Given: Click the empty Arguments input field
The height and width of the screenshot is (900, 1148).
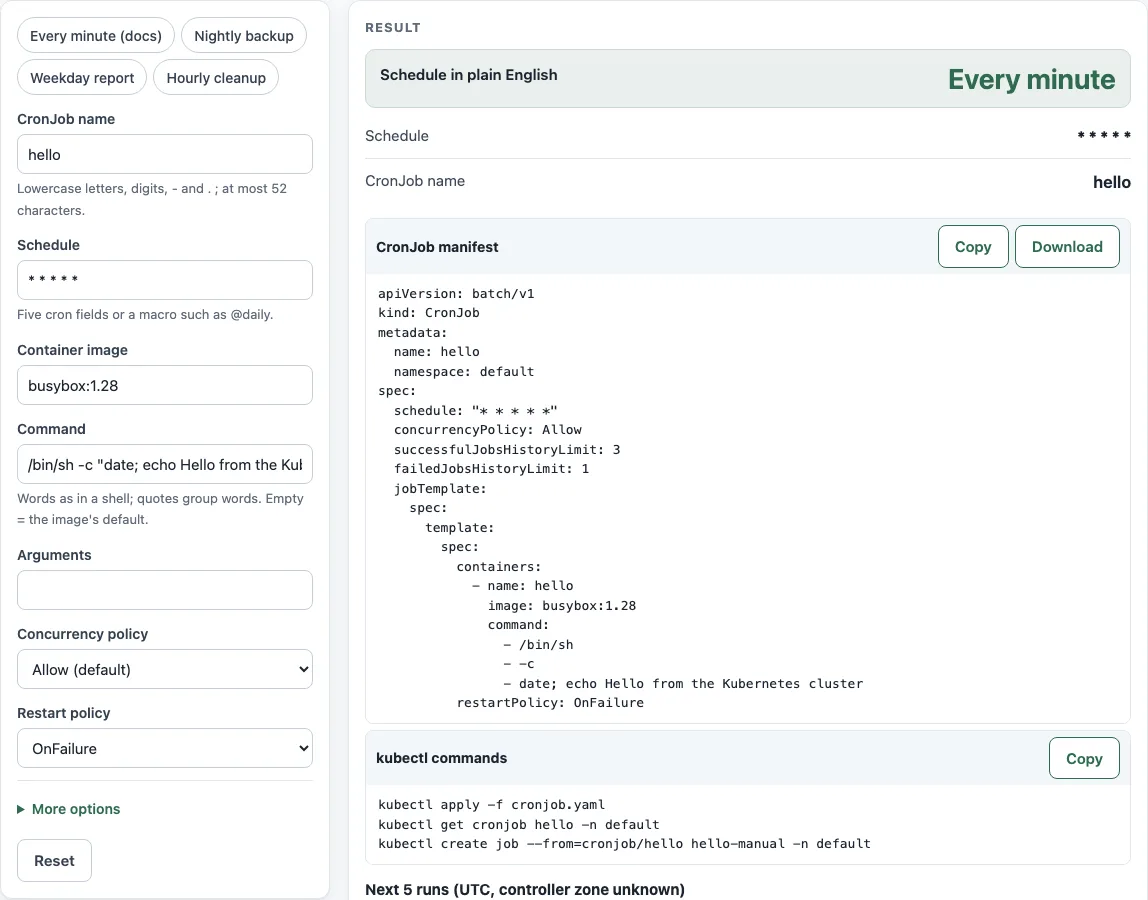Looking at the screenshot, I should (x=165, y=590).
